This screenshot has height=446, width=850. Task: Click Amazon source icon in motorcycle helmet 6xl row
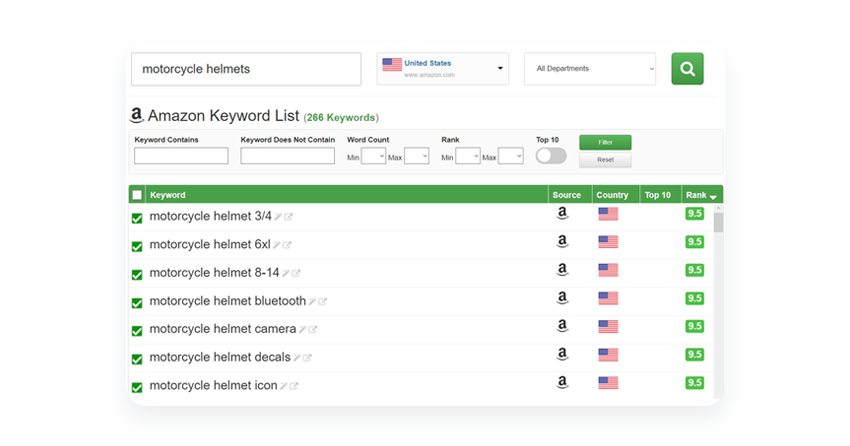click(x=563, y=241)
